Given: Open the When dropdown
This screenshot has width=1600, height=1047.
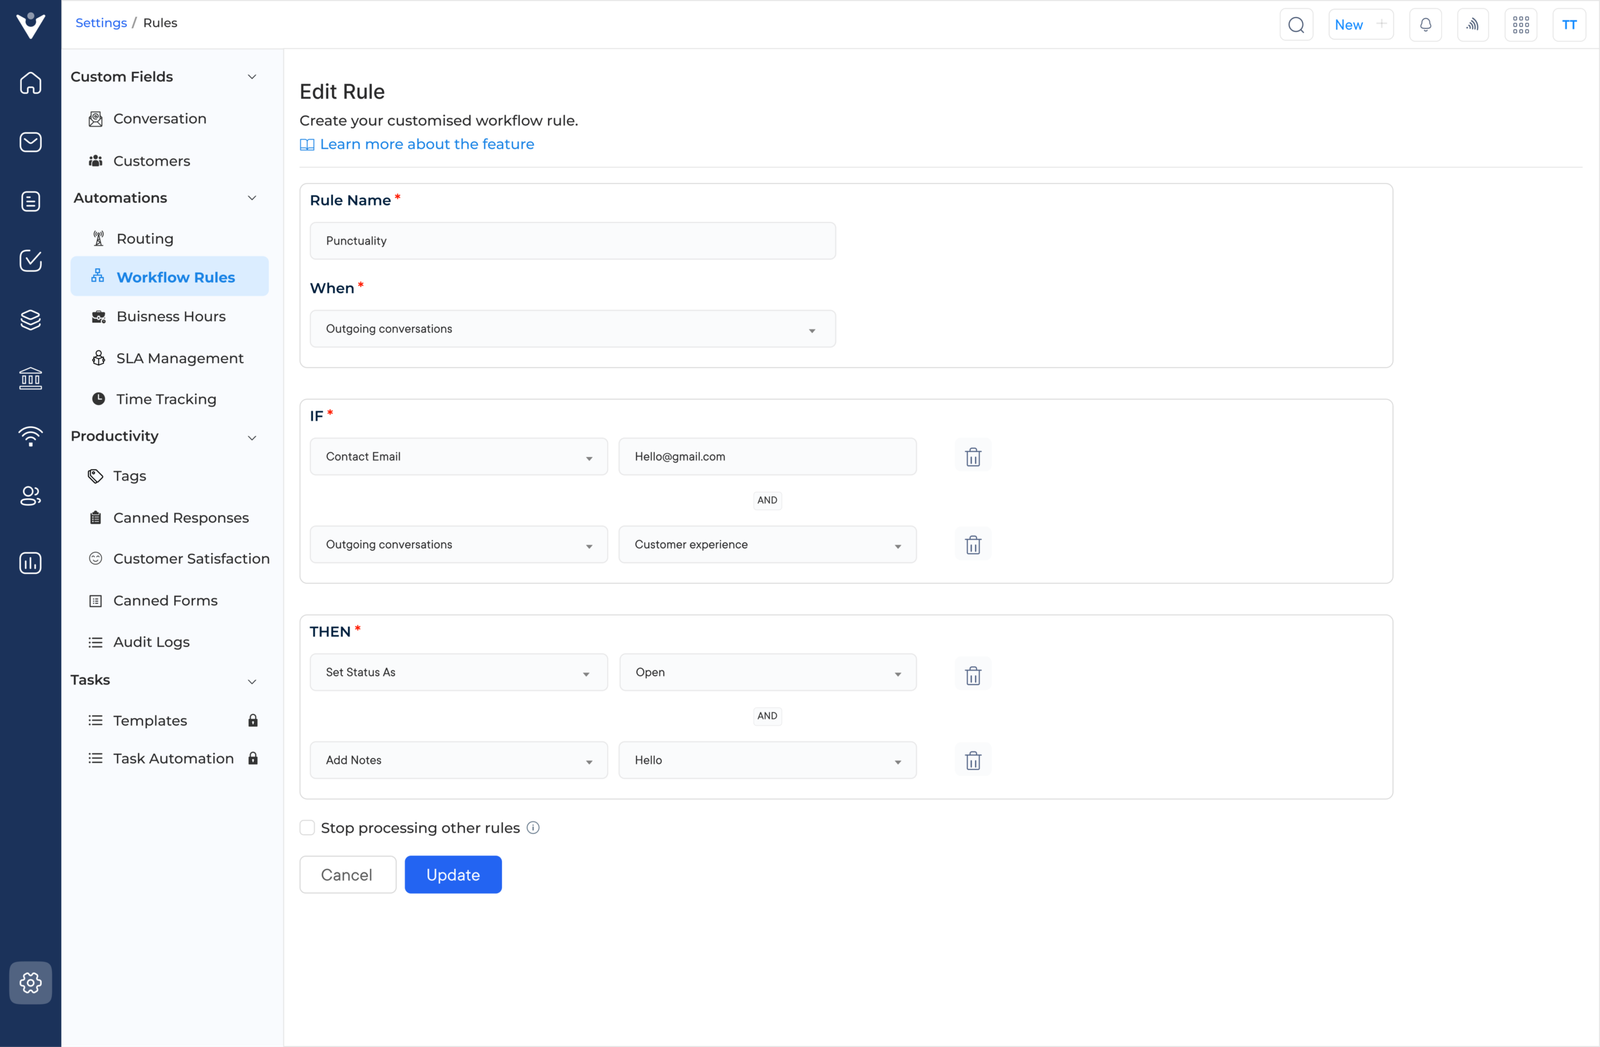Looking at the screenshot, I should pyautogui.click(x=572, y=329).
